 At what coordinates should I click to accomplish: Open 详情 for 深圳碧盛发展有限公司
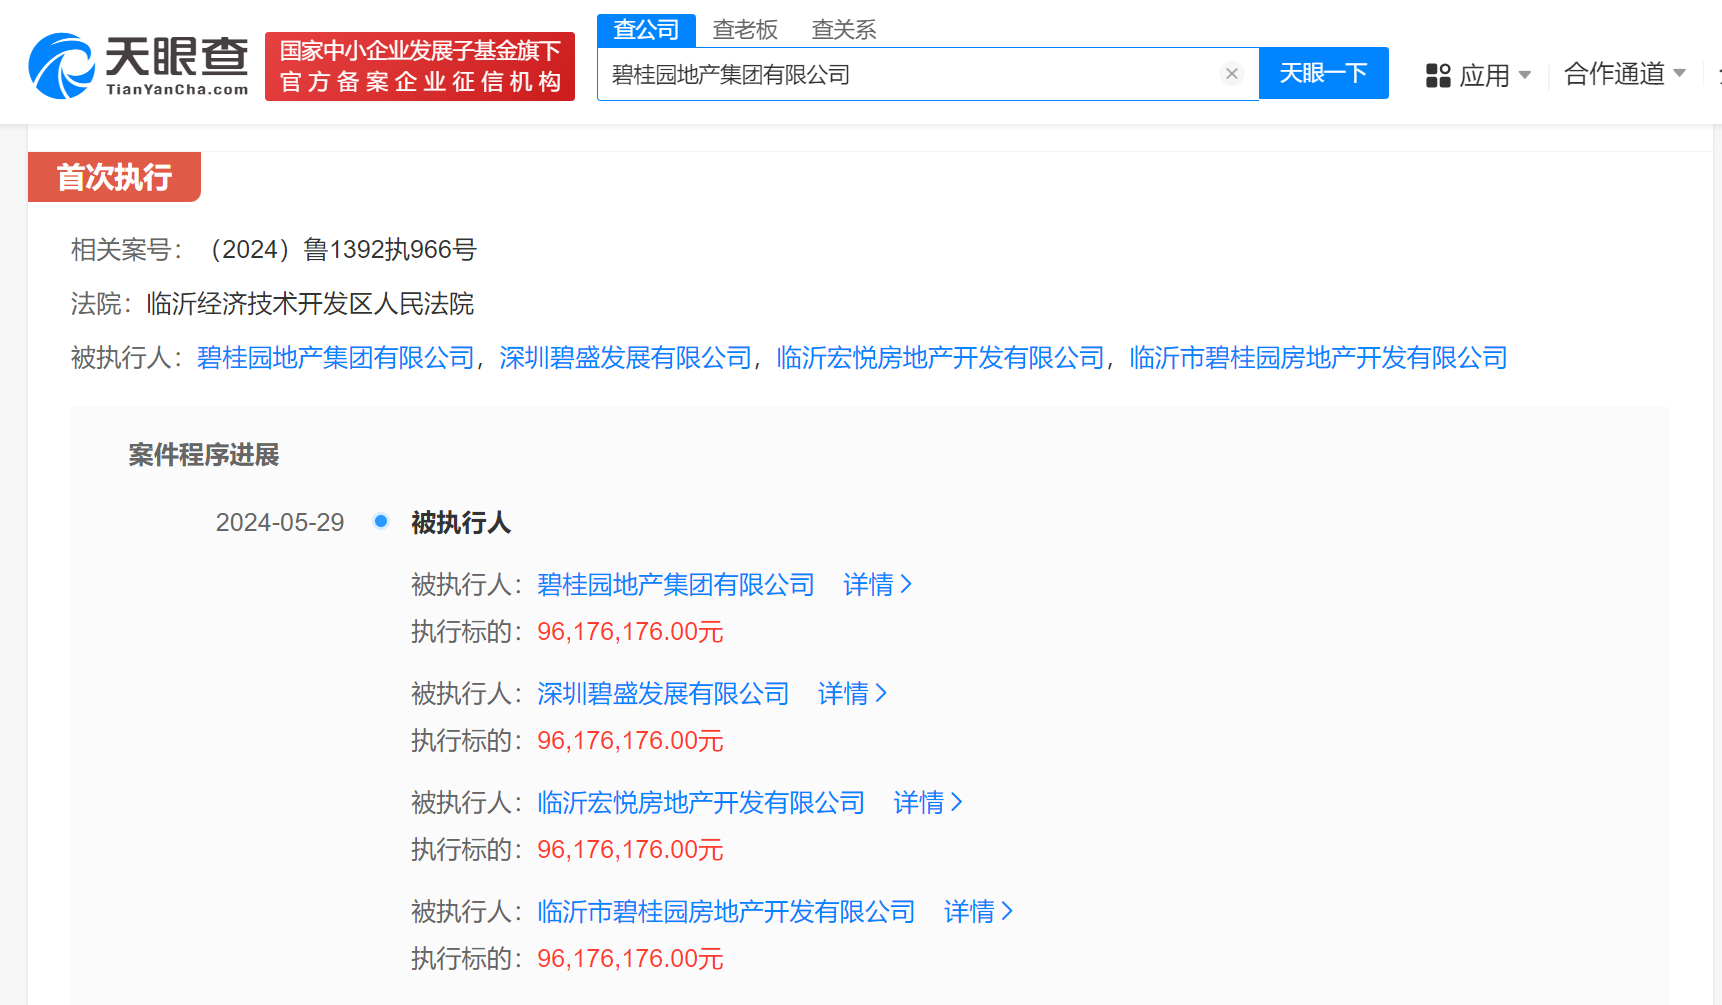[853, 694]
